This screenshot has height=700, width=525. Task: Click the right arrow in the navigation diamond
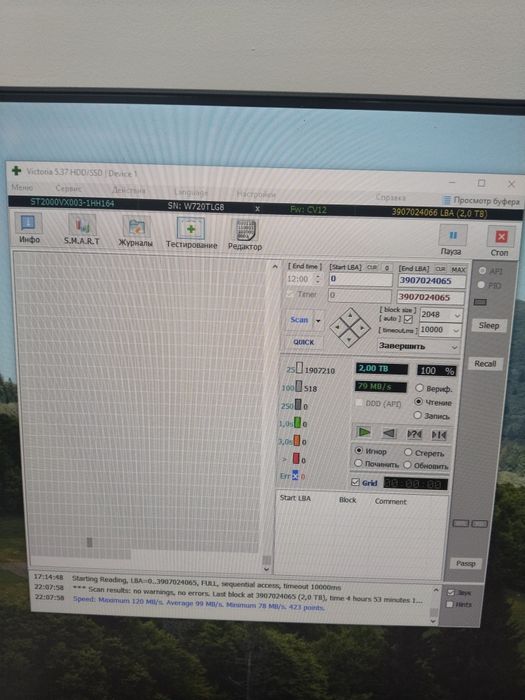pyautogui.click(x=362, y=328)
